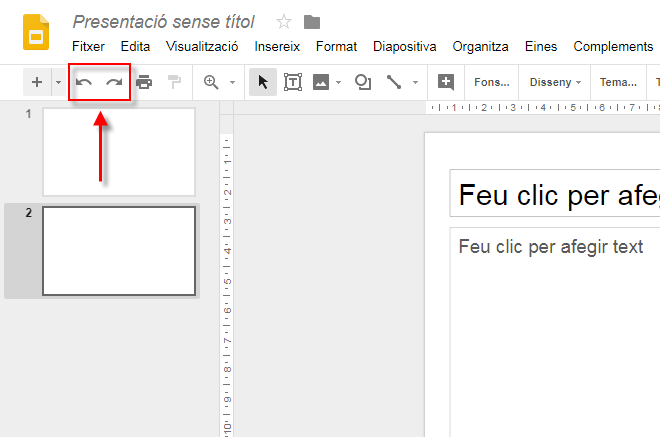This screenshot has width=660, height=437.
Task: Star the presentation
Action: pyautogui.click(x=284, y=21)
